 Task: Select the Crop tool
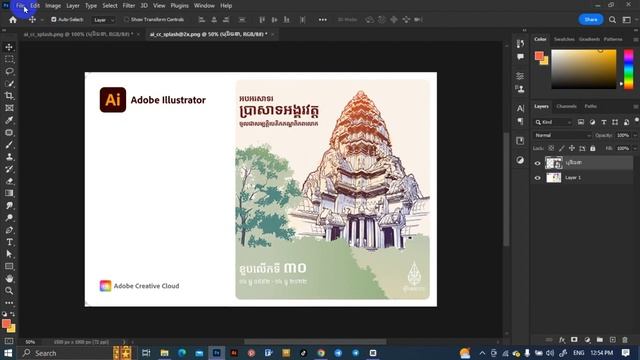(x=9, y=96)
